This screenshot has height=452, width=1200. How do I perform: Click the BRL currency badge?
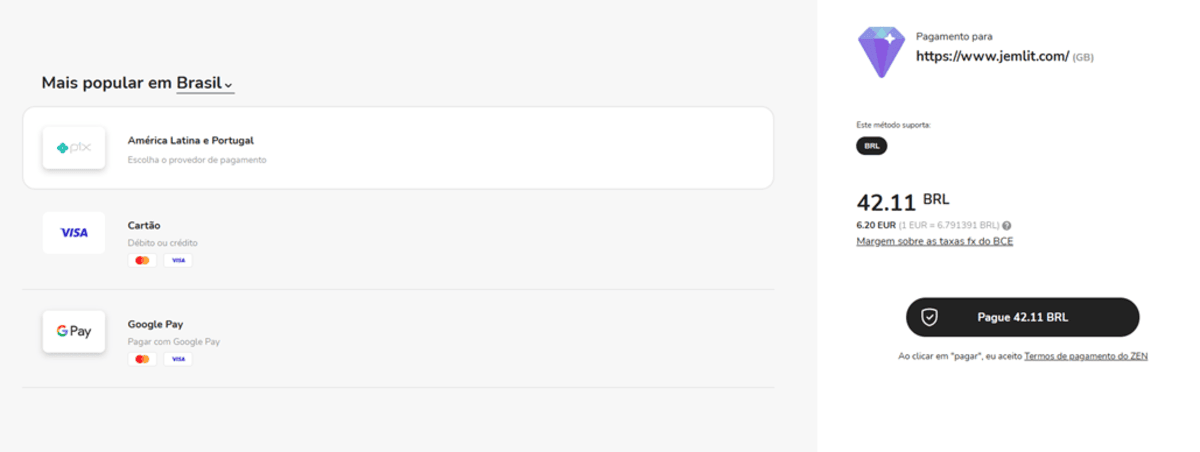pos(871,146)
